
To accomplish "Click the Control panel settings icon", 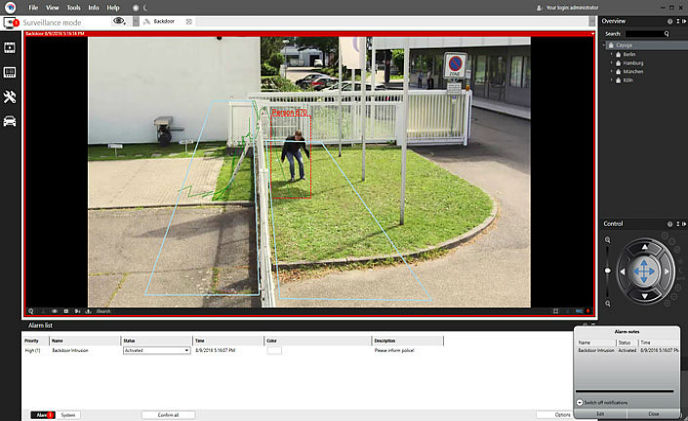I will [x=670, y=224].
